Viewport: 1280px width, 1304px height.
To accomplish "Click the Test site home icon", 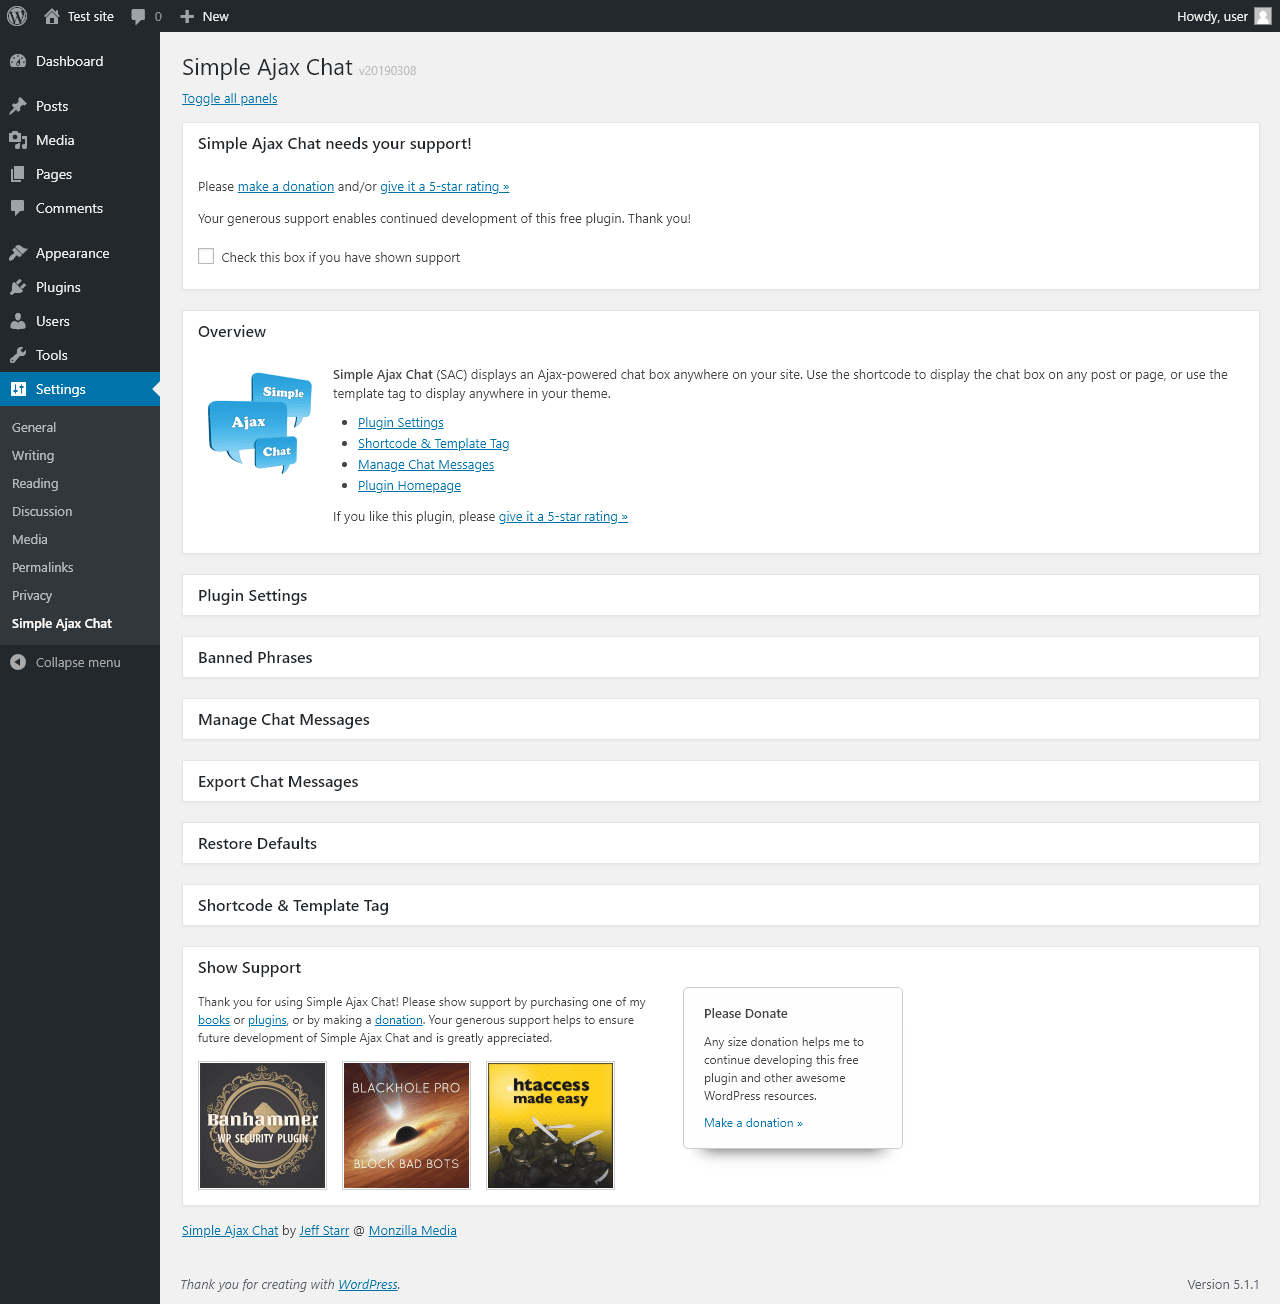I will point(52,16).
